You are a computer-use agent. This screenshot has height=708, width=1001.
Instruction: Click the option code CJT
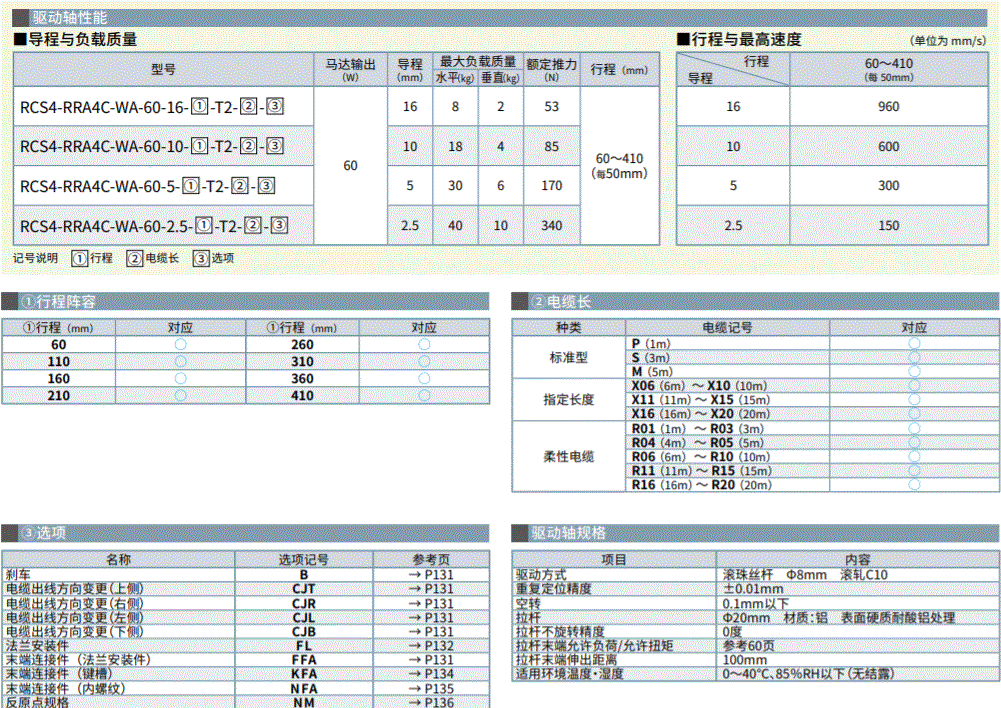(x=304, y=589)
